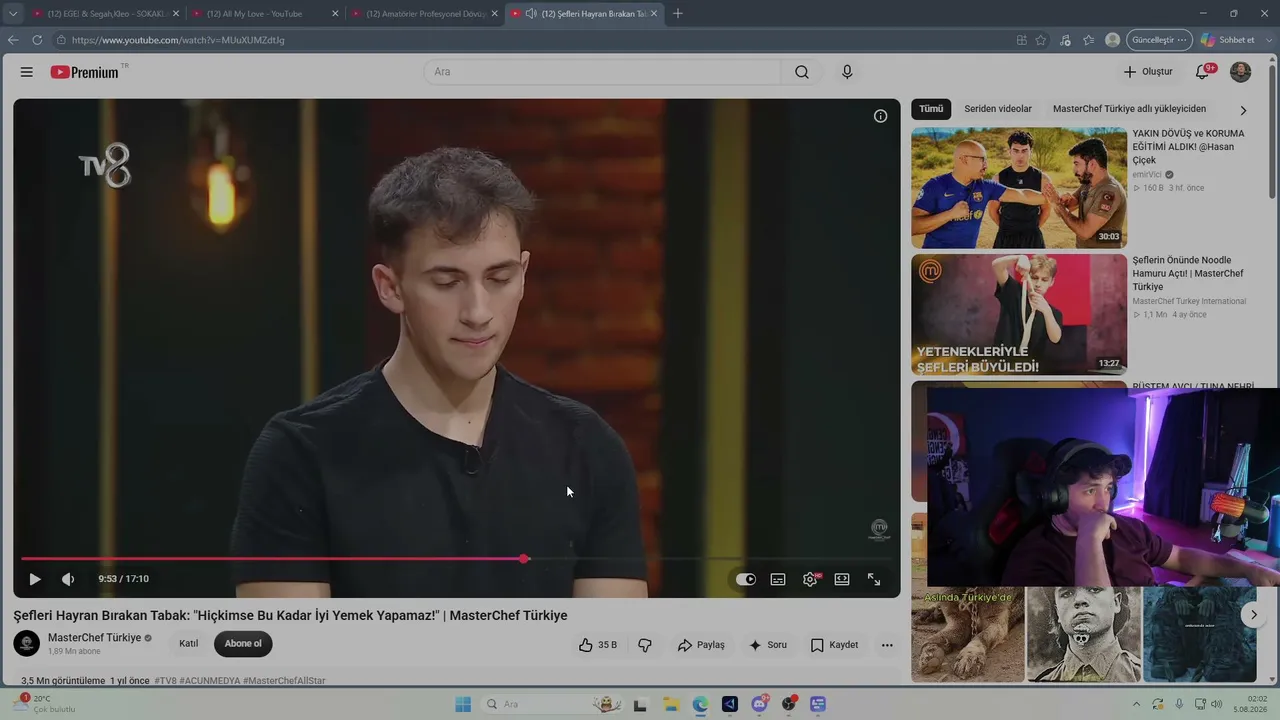Show more filter chips with right arrow
This screenshot has width=1280, height=720.
1243,110
